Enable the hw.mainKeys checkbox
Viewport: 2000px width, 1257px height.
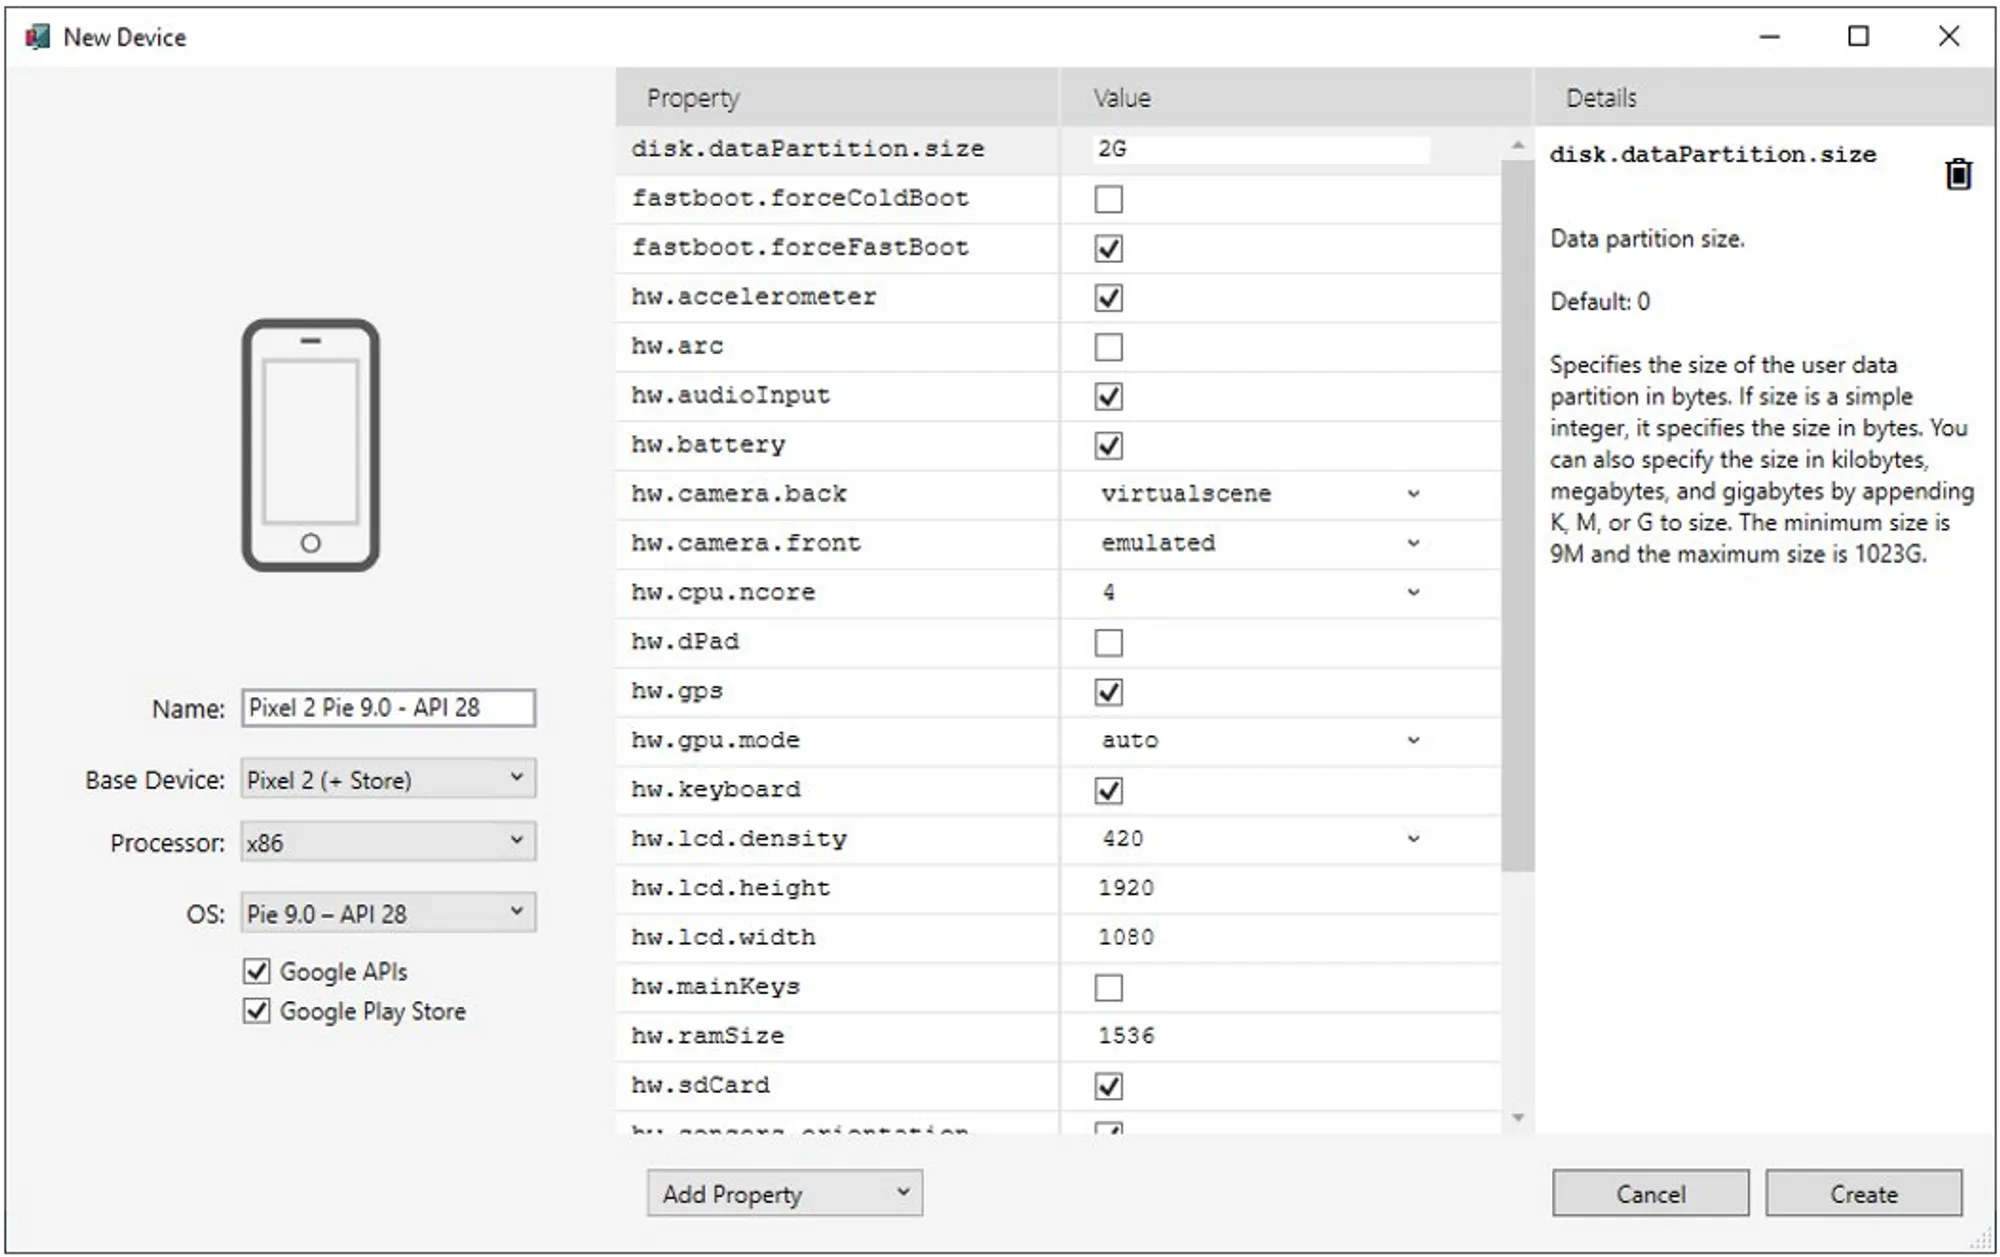pos(1108,986)
